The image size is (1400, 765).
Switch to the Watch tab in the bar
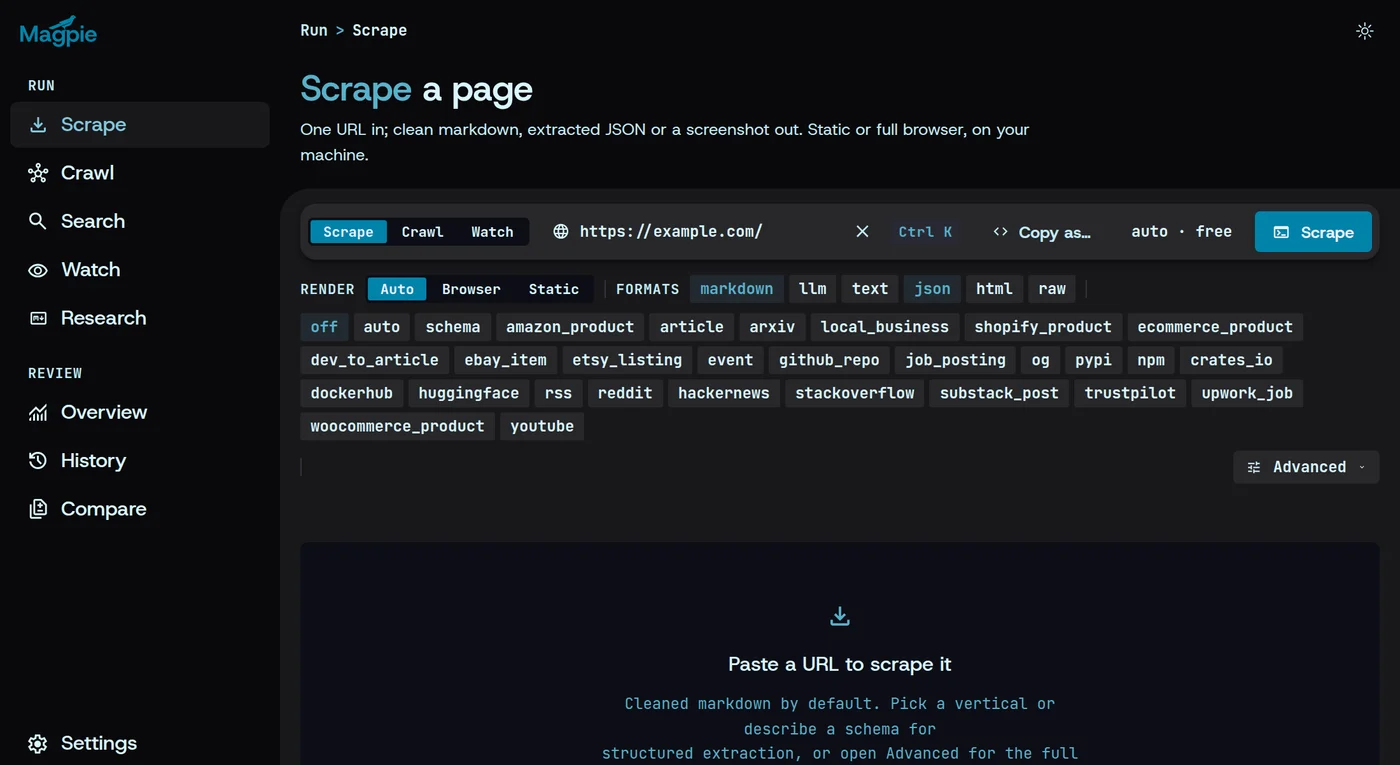492,232
